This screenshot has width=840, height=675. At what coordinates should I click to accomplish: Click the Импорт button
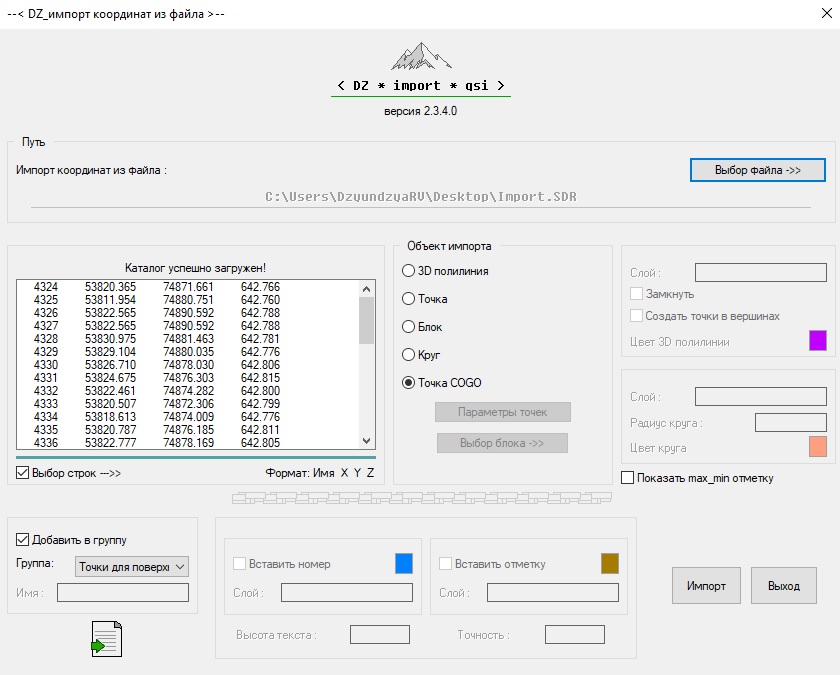[x=706, y=585]
